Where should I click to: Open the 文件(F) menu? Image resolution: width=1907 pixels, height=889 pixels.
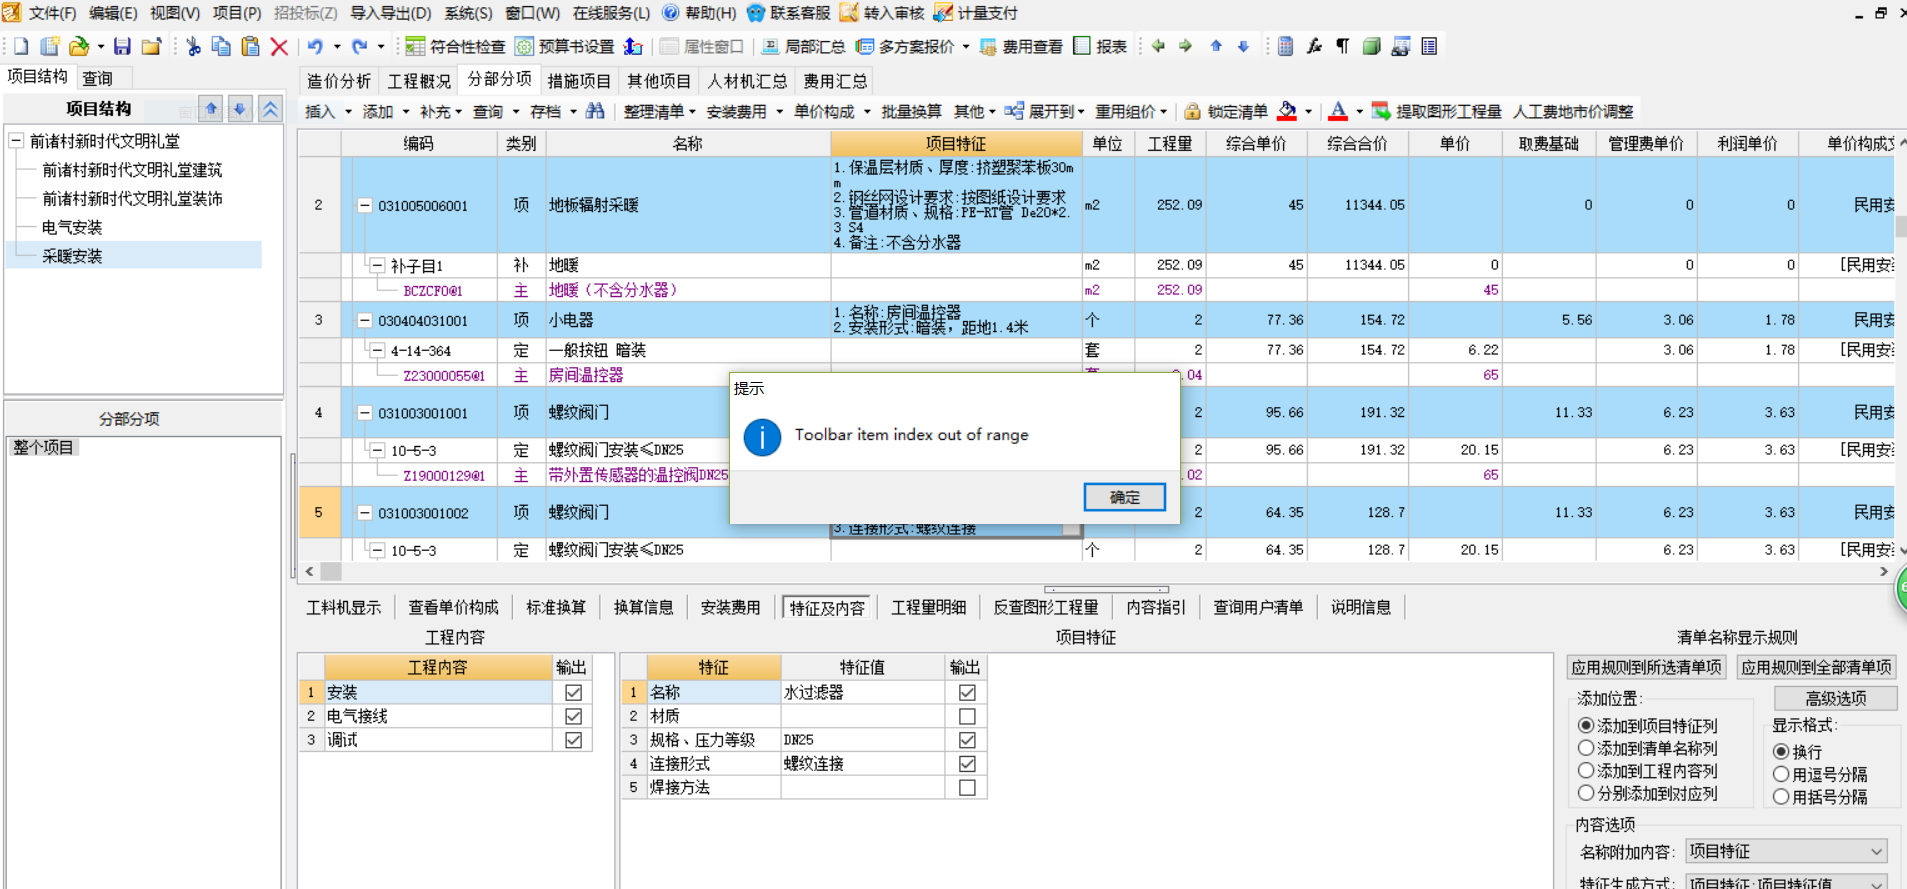pyautogui.click(x=52, y=13)
